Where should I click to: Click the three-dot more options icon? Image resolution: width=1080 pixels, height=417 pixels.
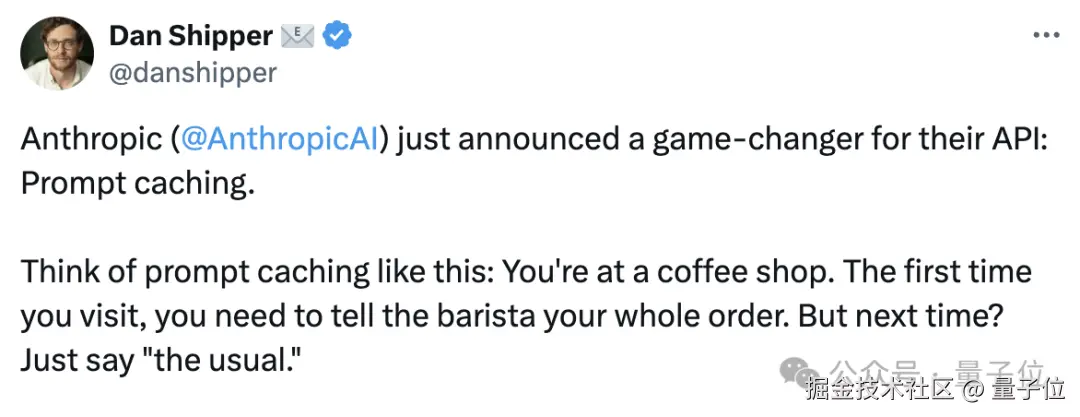pos(1045,35)
